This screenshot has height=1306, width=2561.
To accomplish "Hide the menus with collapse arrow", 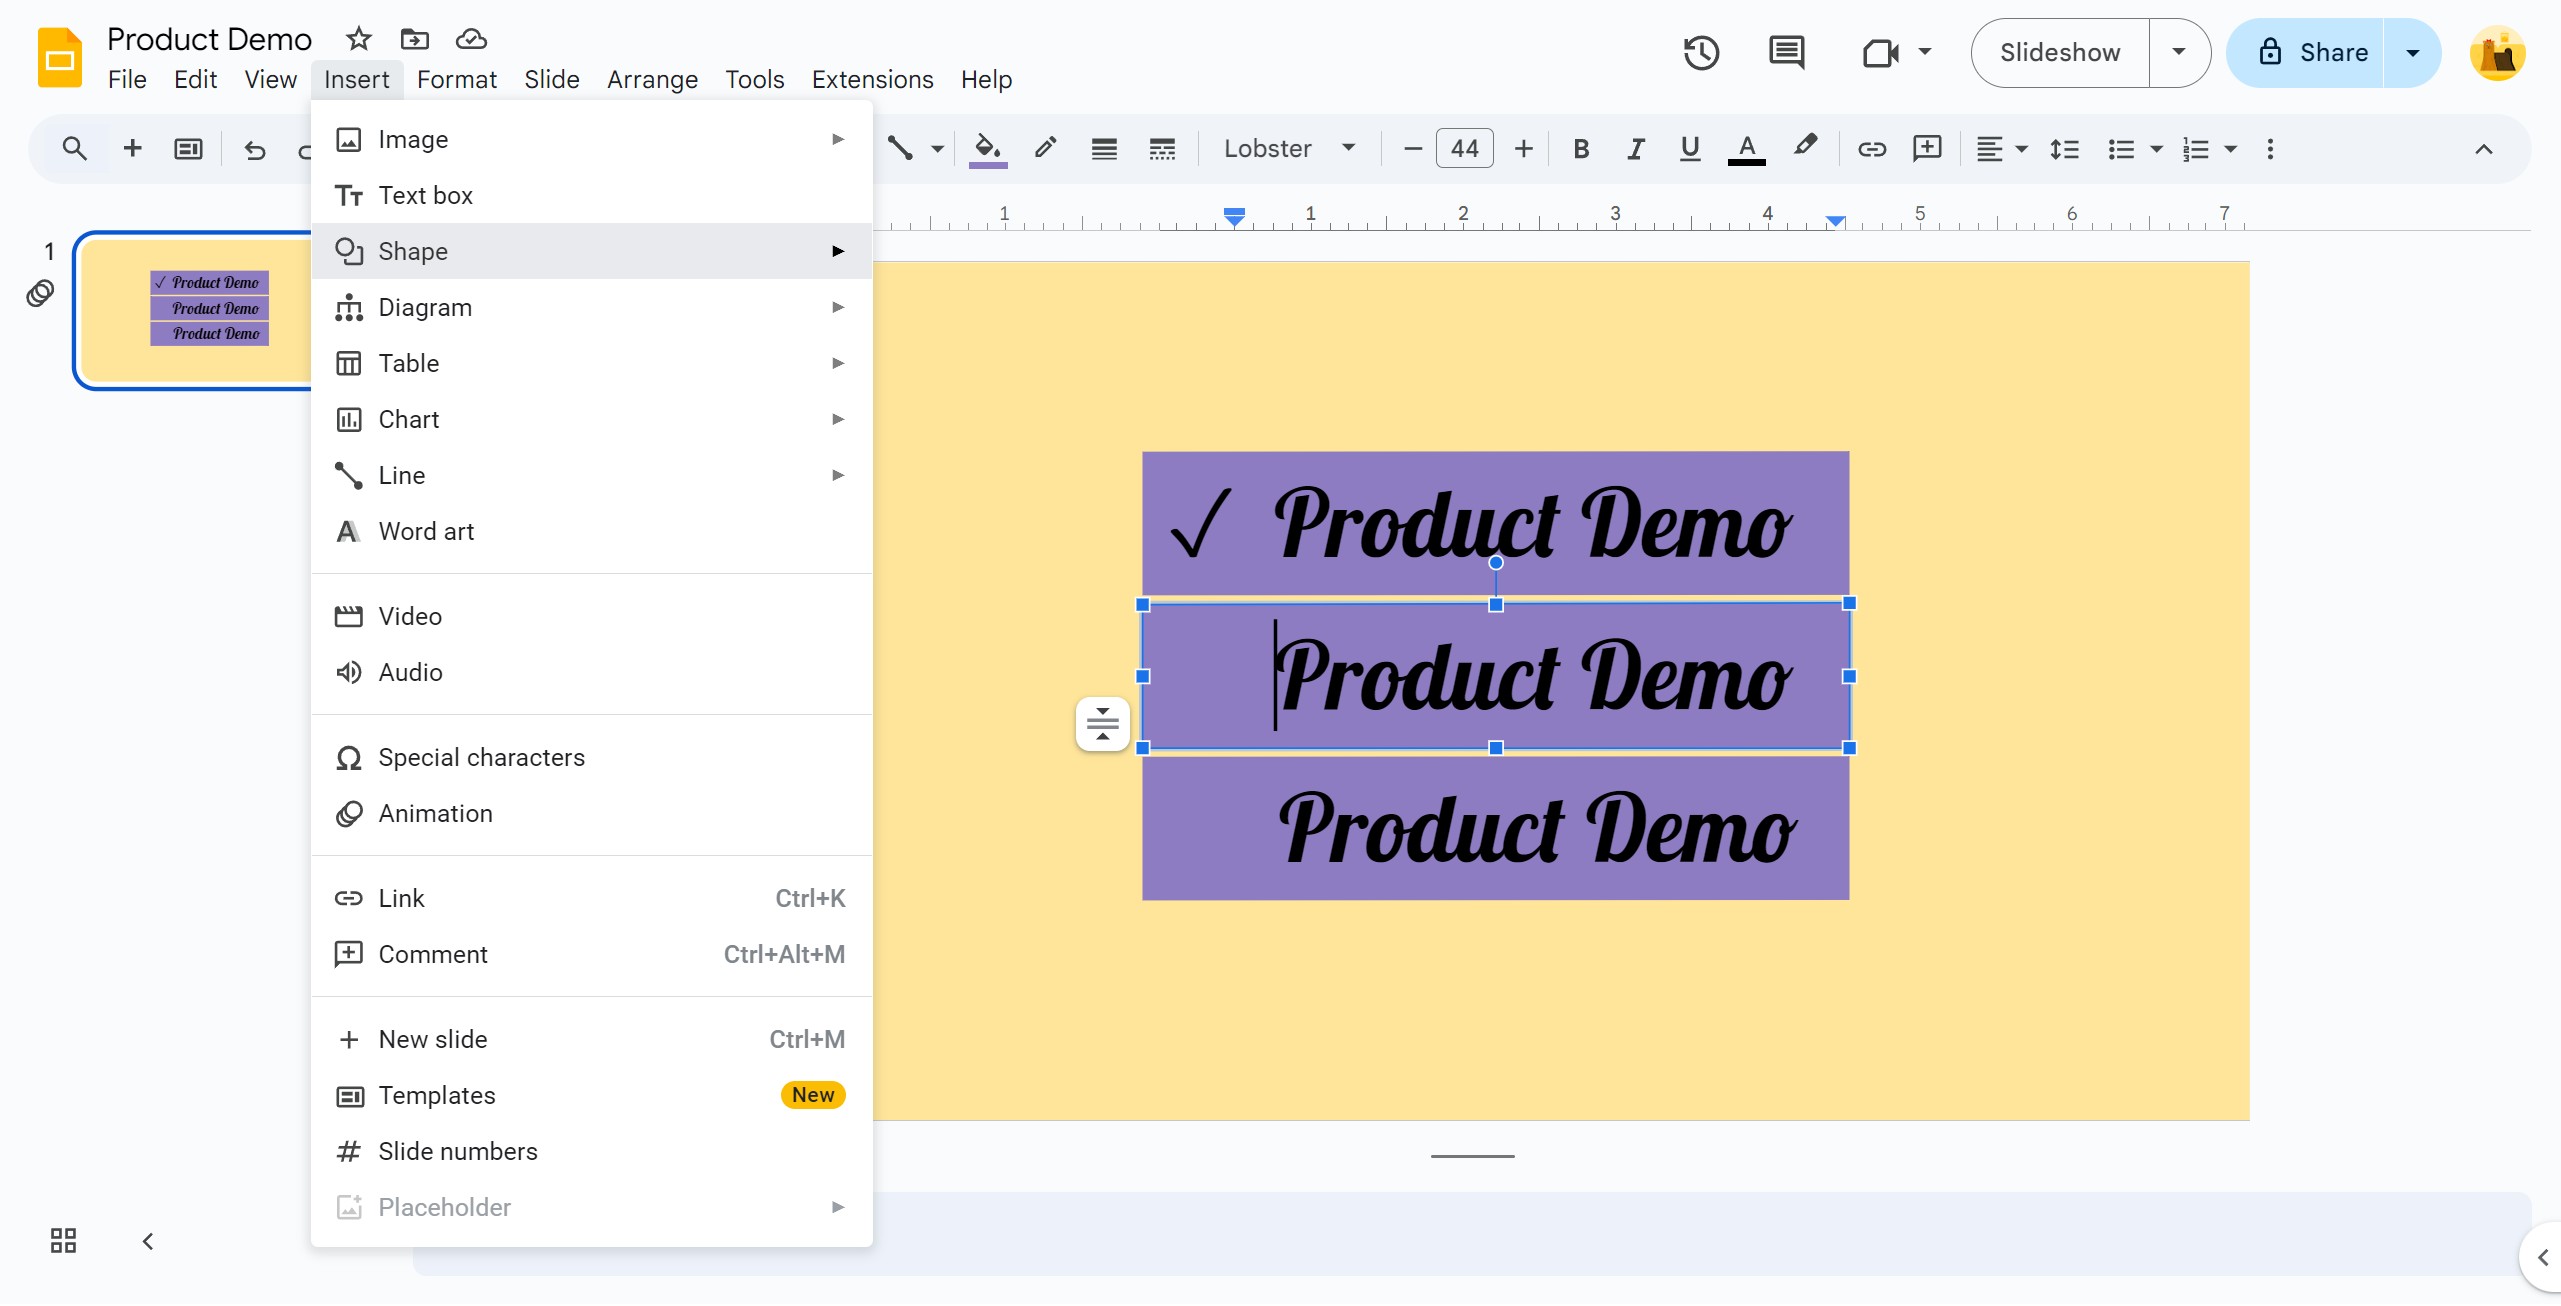I will click(x=2483, y=149).
